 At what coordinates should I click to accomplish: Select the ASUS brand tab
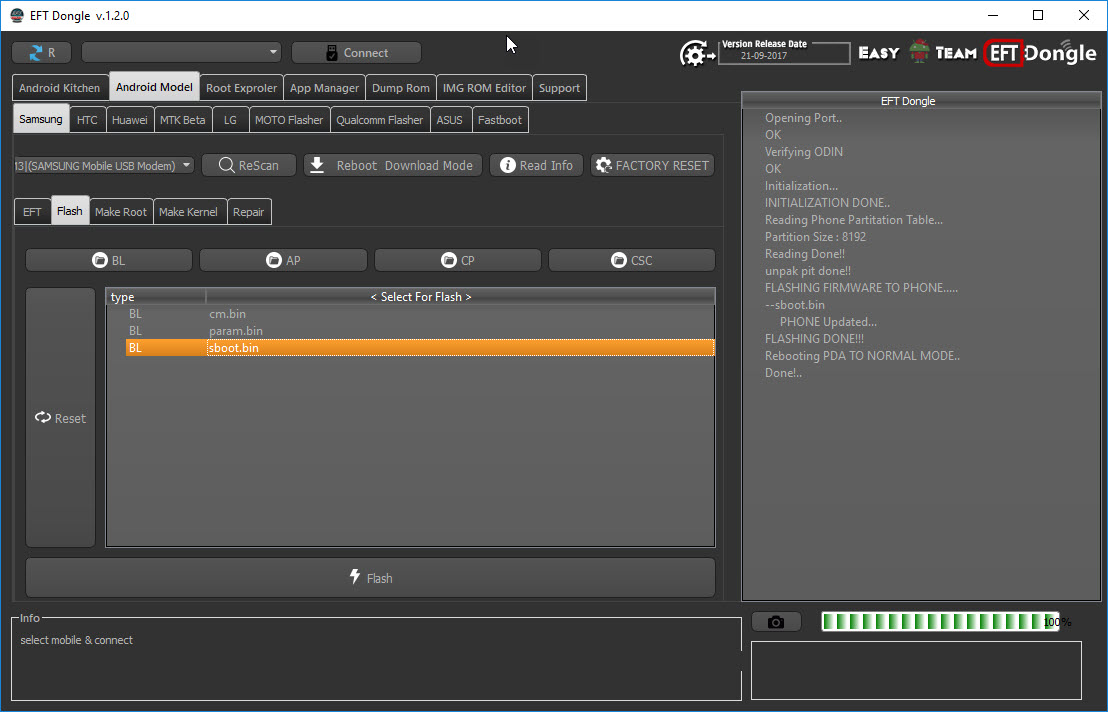click(449, 119)
